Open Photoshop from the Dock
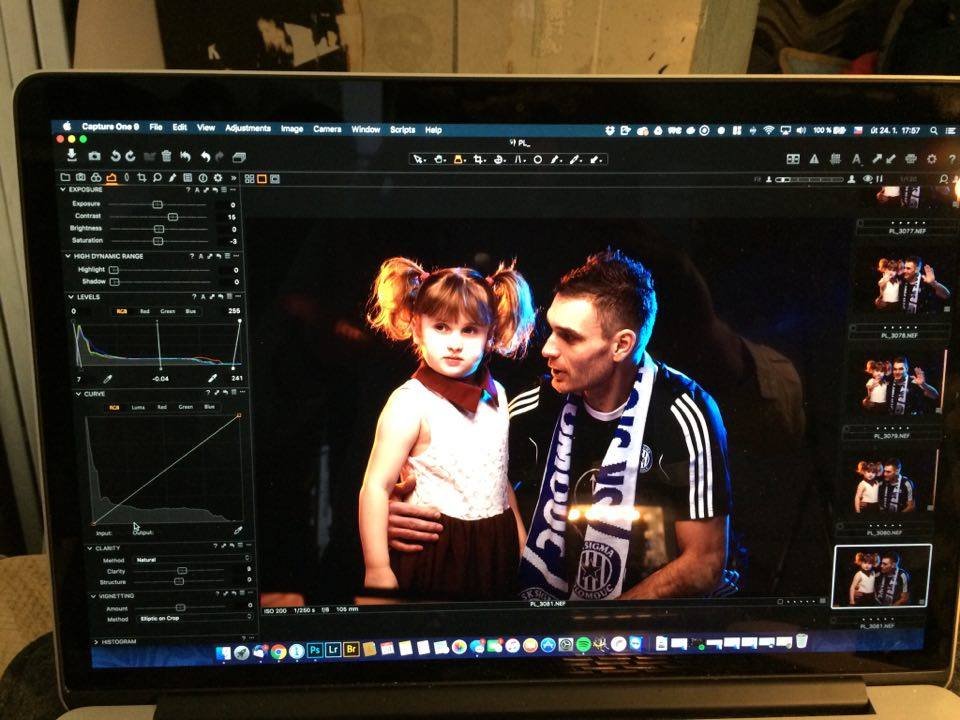The image size is (960, 720). [x=315, y=650]
